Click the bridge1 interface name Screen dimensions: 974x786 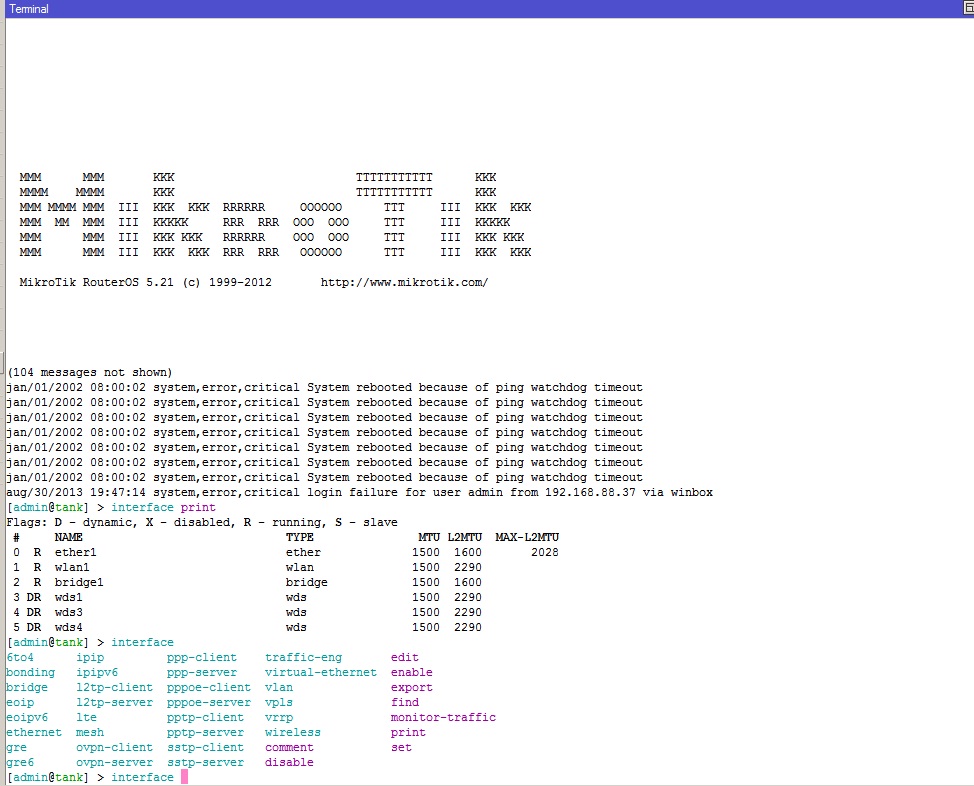[81, 582]
